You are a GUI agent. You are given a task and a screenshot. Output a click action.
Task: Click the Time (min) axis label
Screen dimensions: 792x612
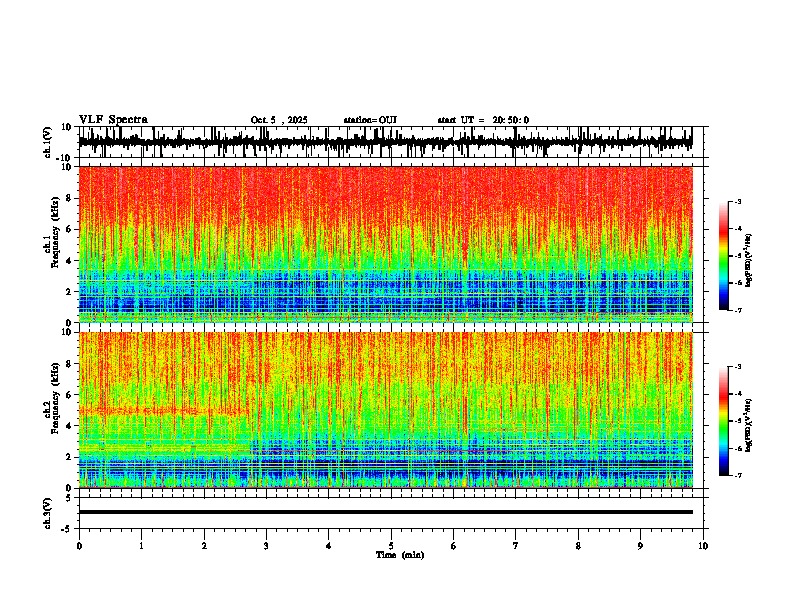pos(400,555)
